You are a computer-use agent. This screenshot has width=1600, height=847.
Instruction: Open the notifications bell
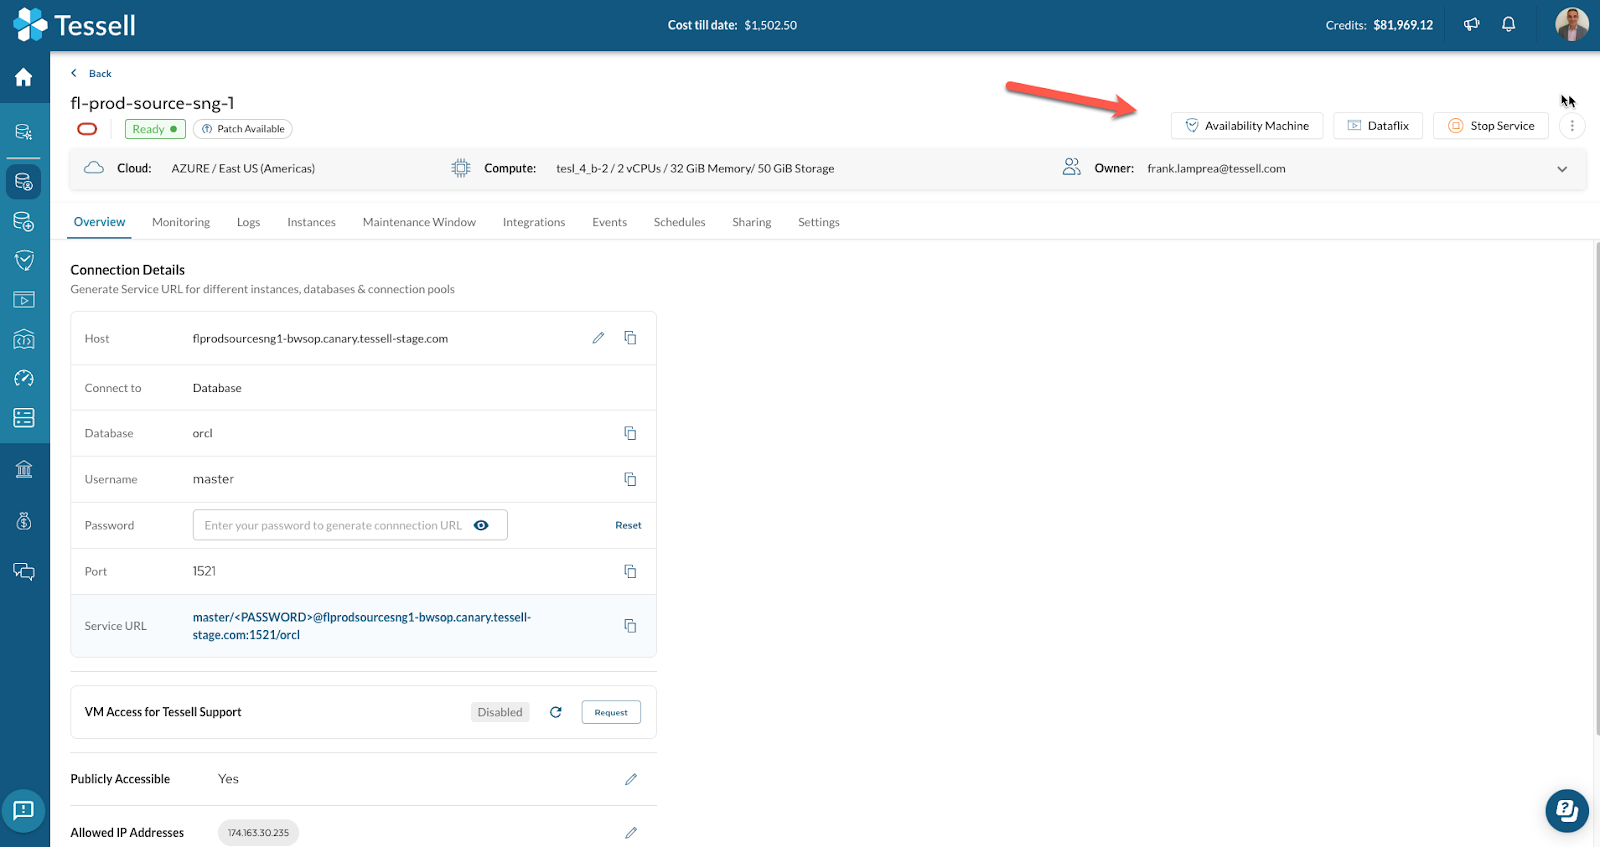point(1508,25)
